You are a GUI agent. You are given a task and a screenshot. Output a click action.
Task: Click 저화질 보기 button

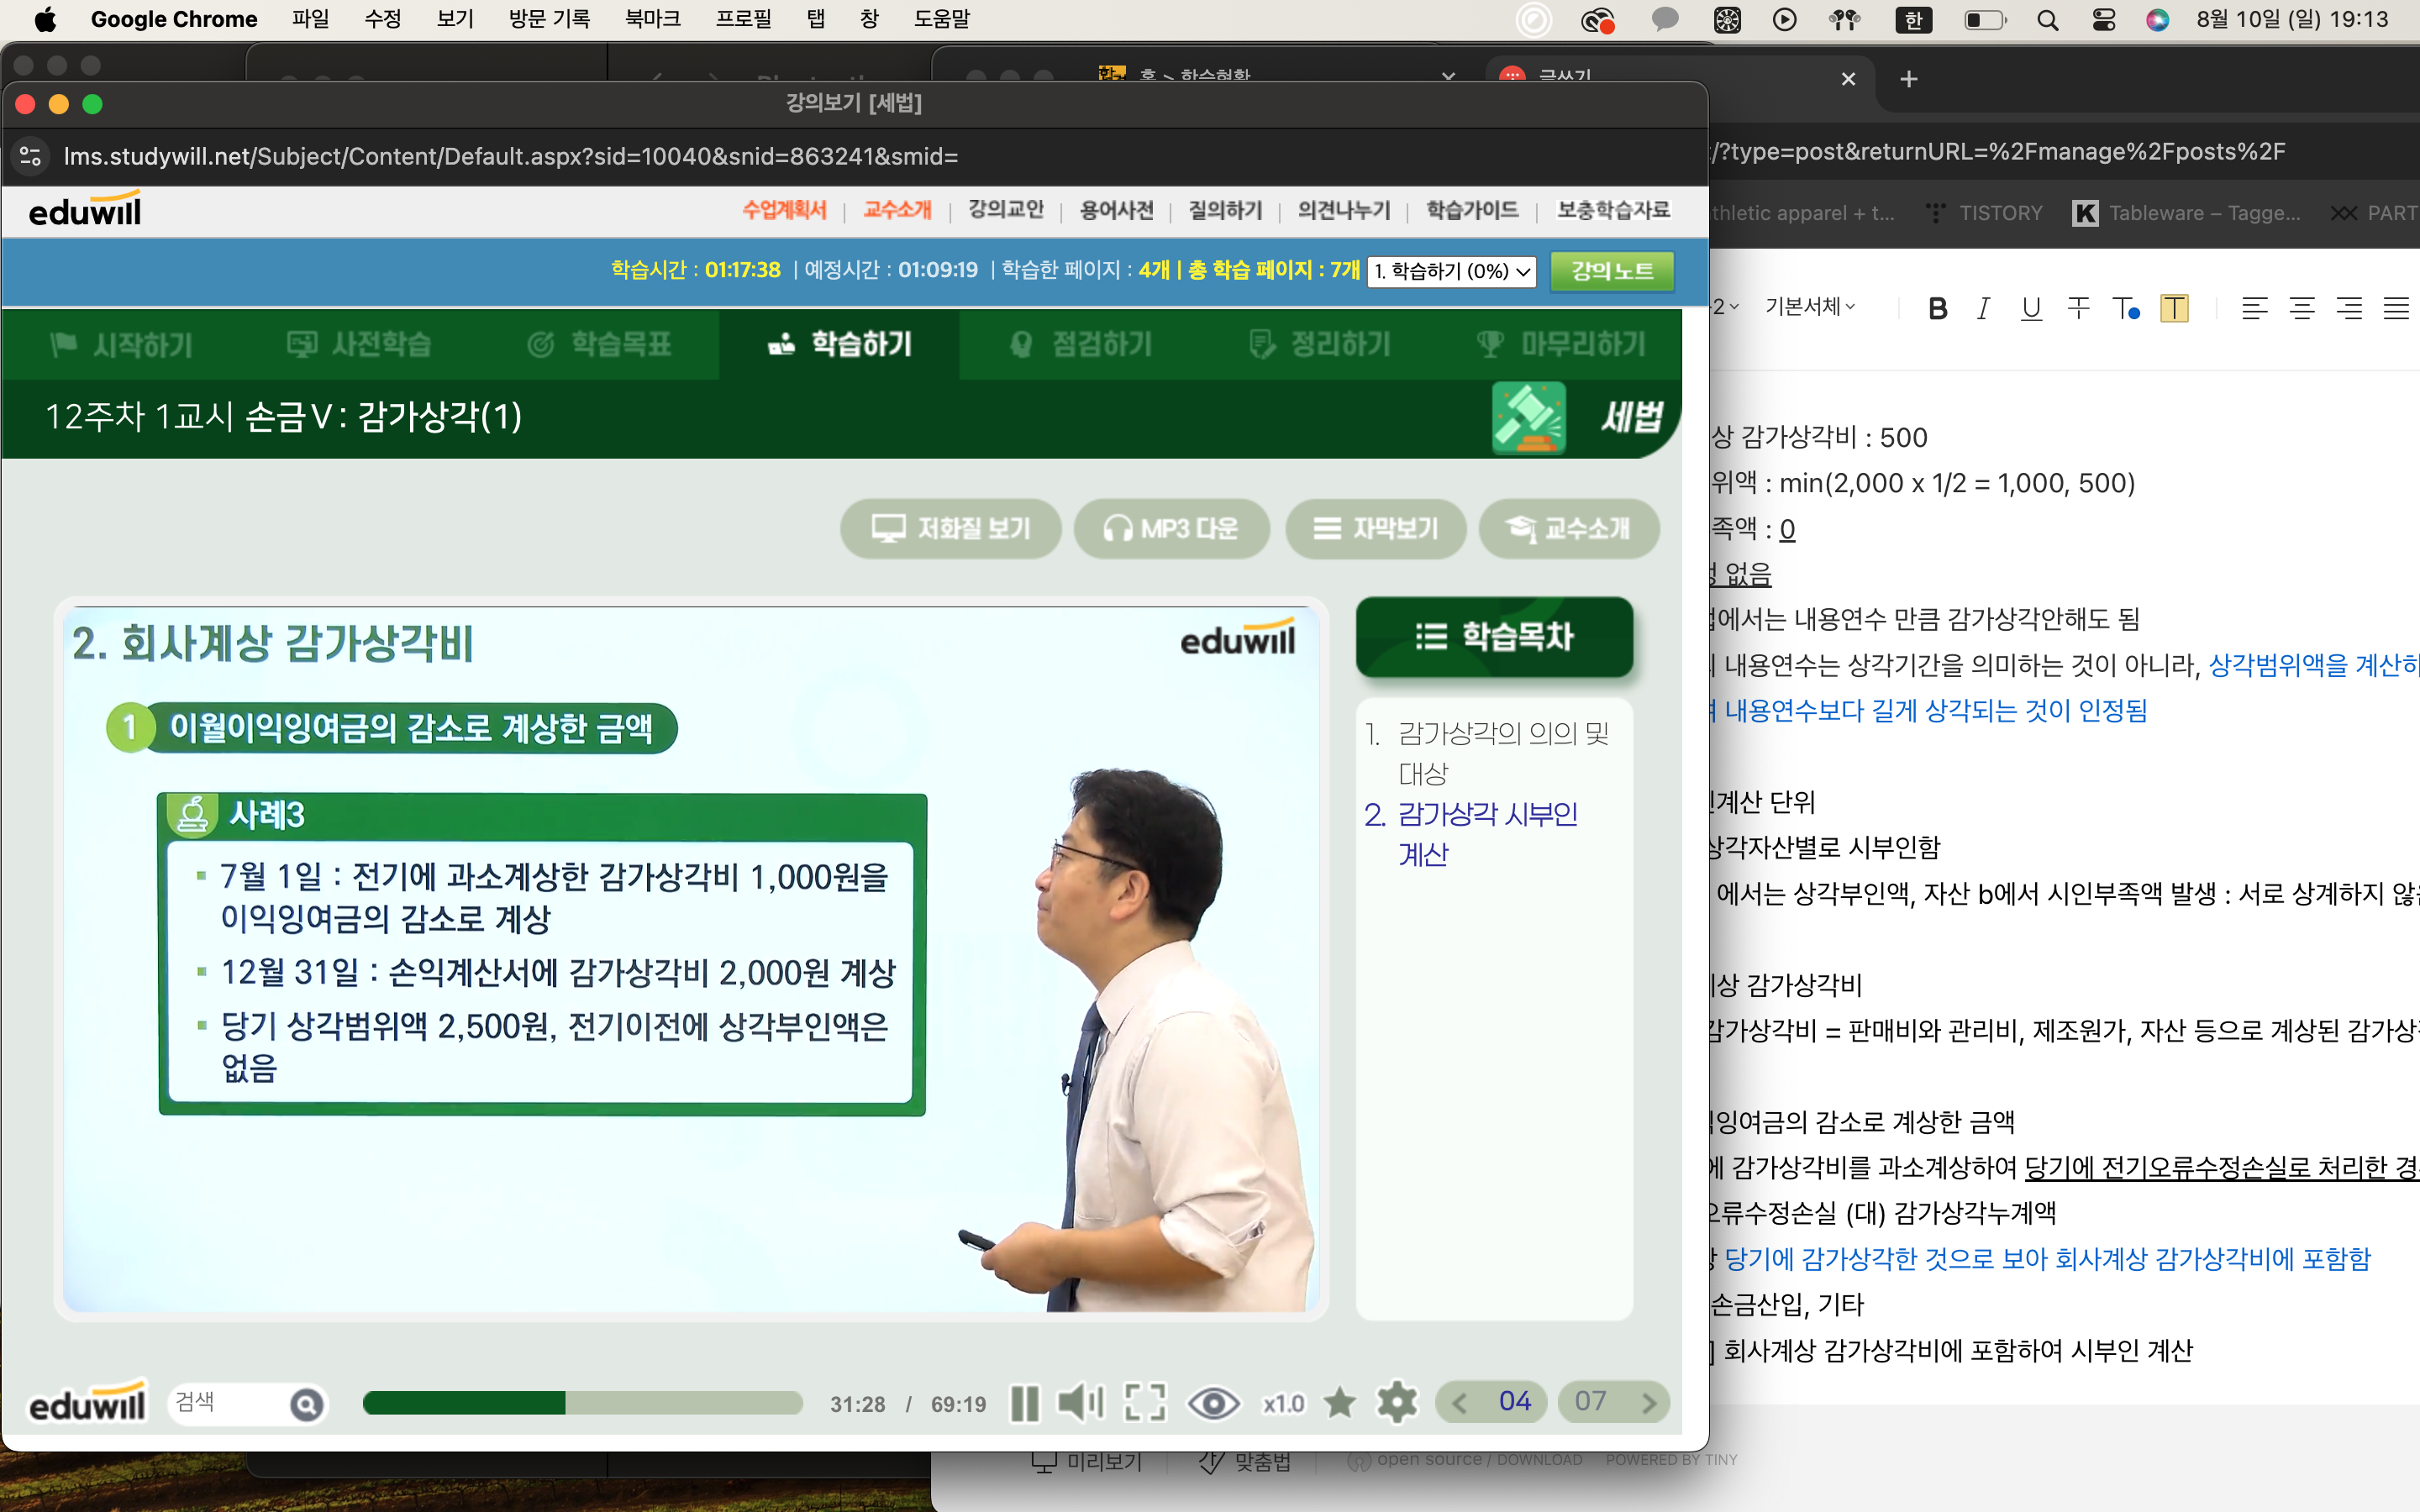(x=950, y=528)
